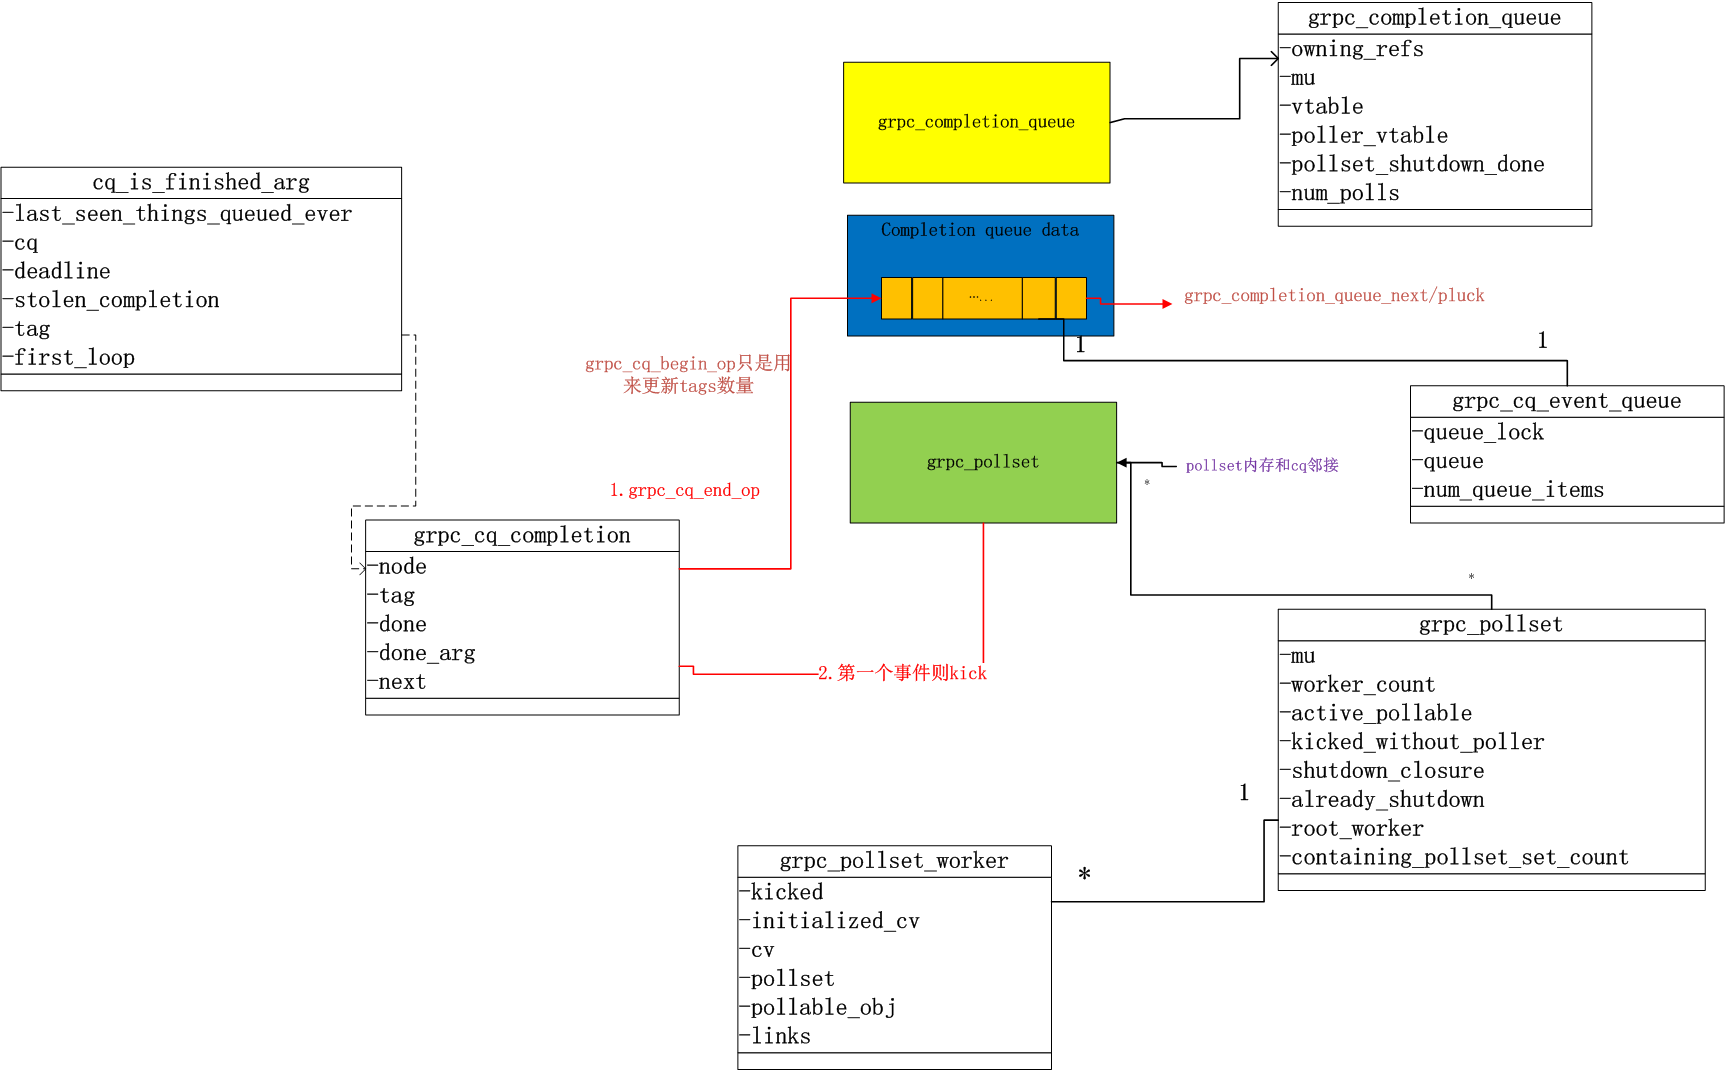Select the green grpc_pollset box

point(982,462)
